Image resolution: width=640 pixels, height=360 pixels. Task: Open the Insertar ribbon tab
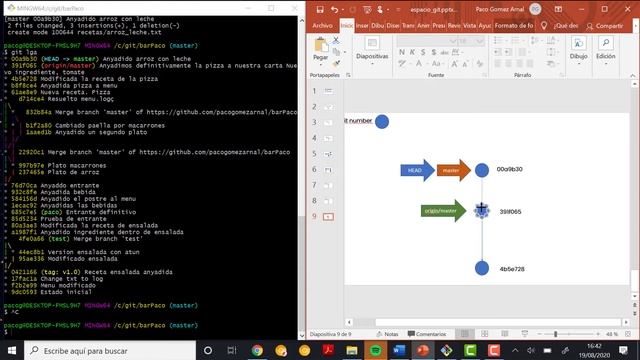(362, 25)
